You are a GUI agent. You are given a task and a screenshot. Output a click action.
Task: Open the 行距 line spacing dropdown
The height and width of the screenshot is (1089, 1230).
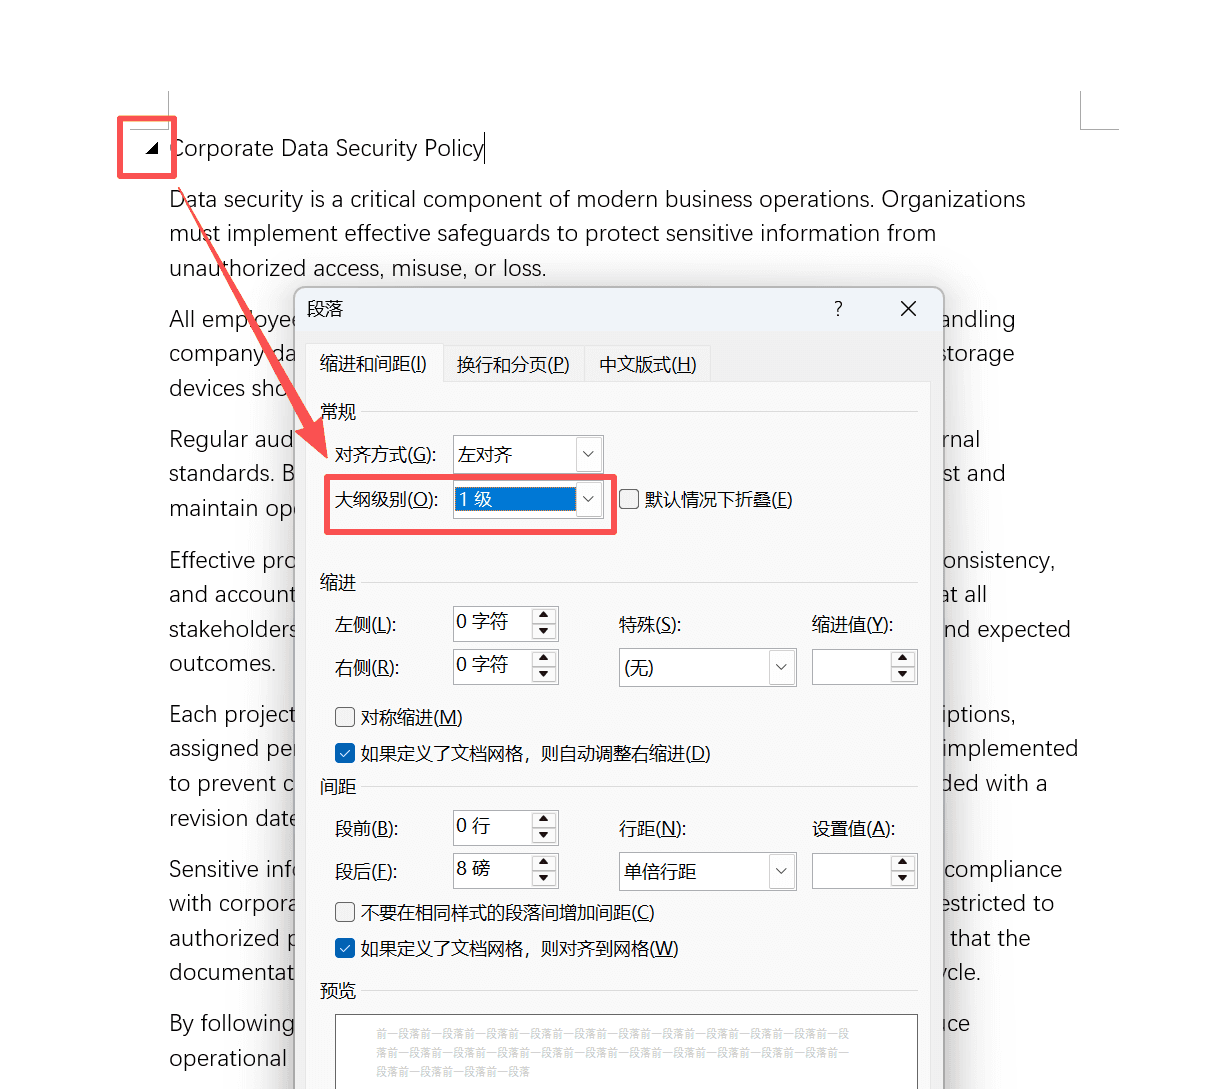782,871
